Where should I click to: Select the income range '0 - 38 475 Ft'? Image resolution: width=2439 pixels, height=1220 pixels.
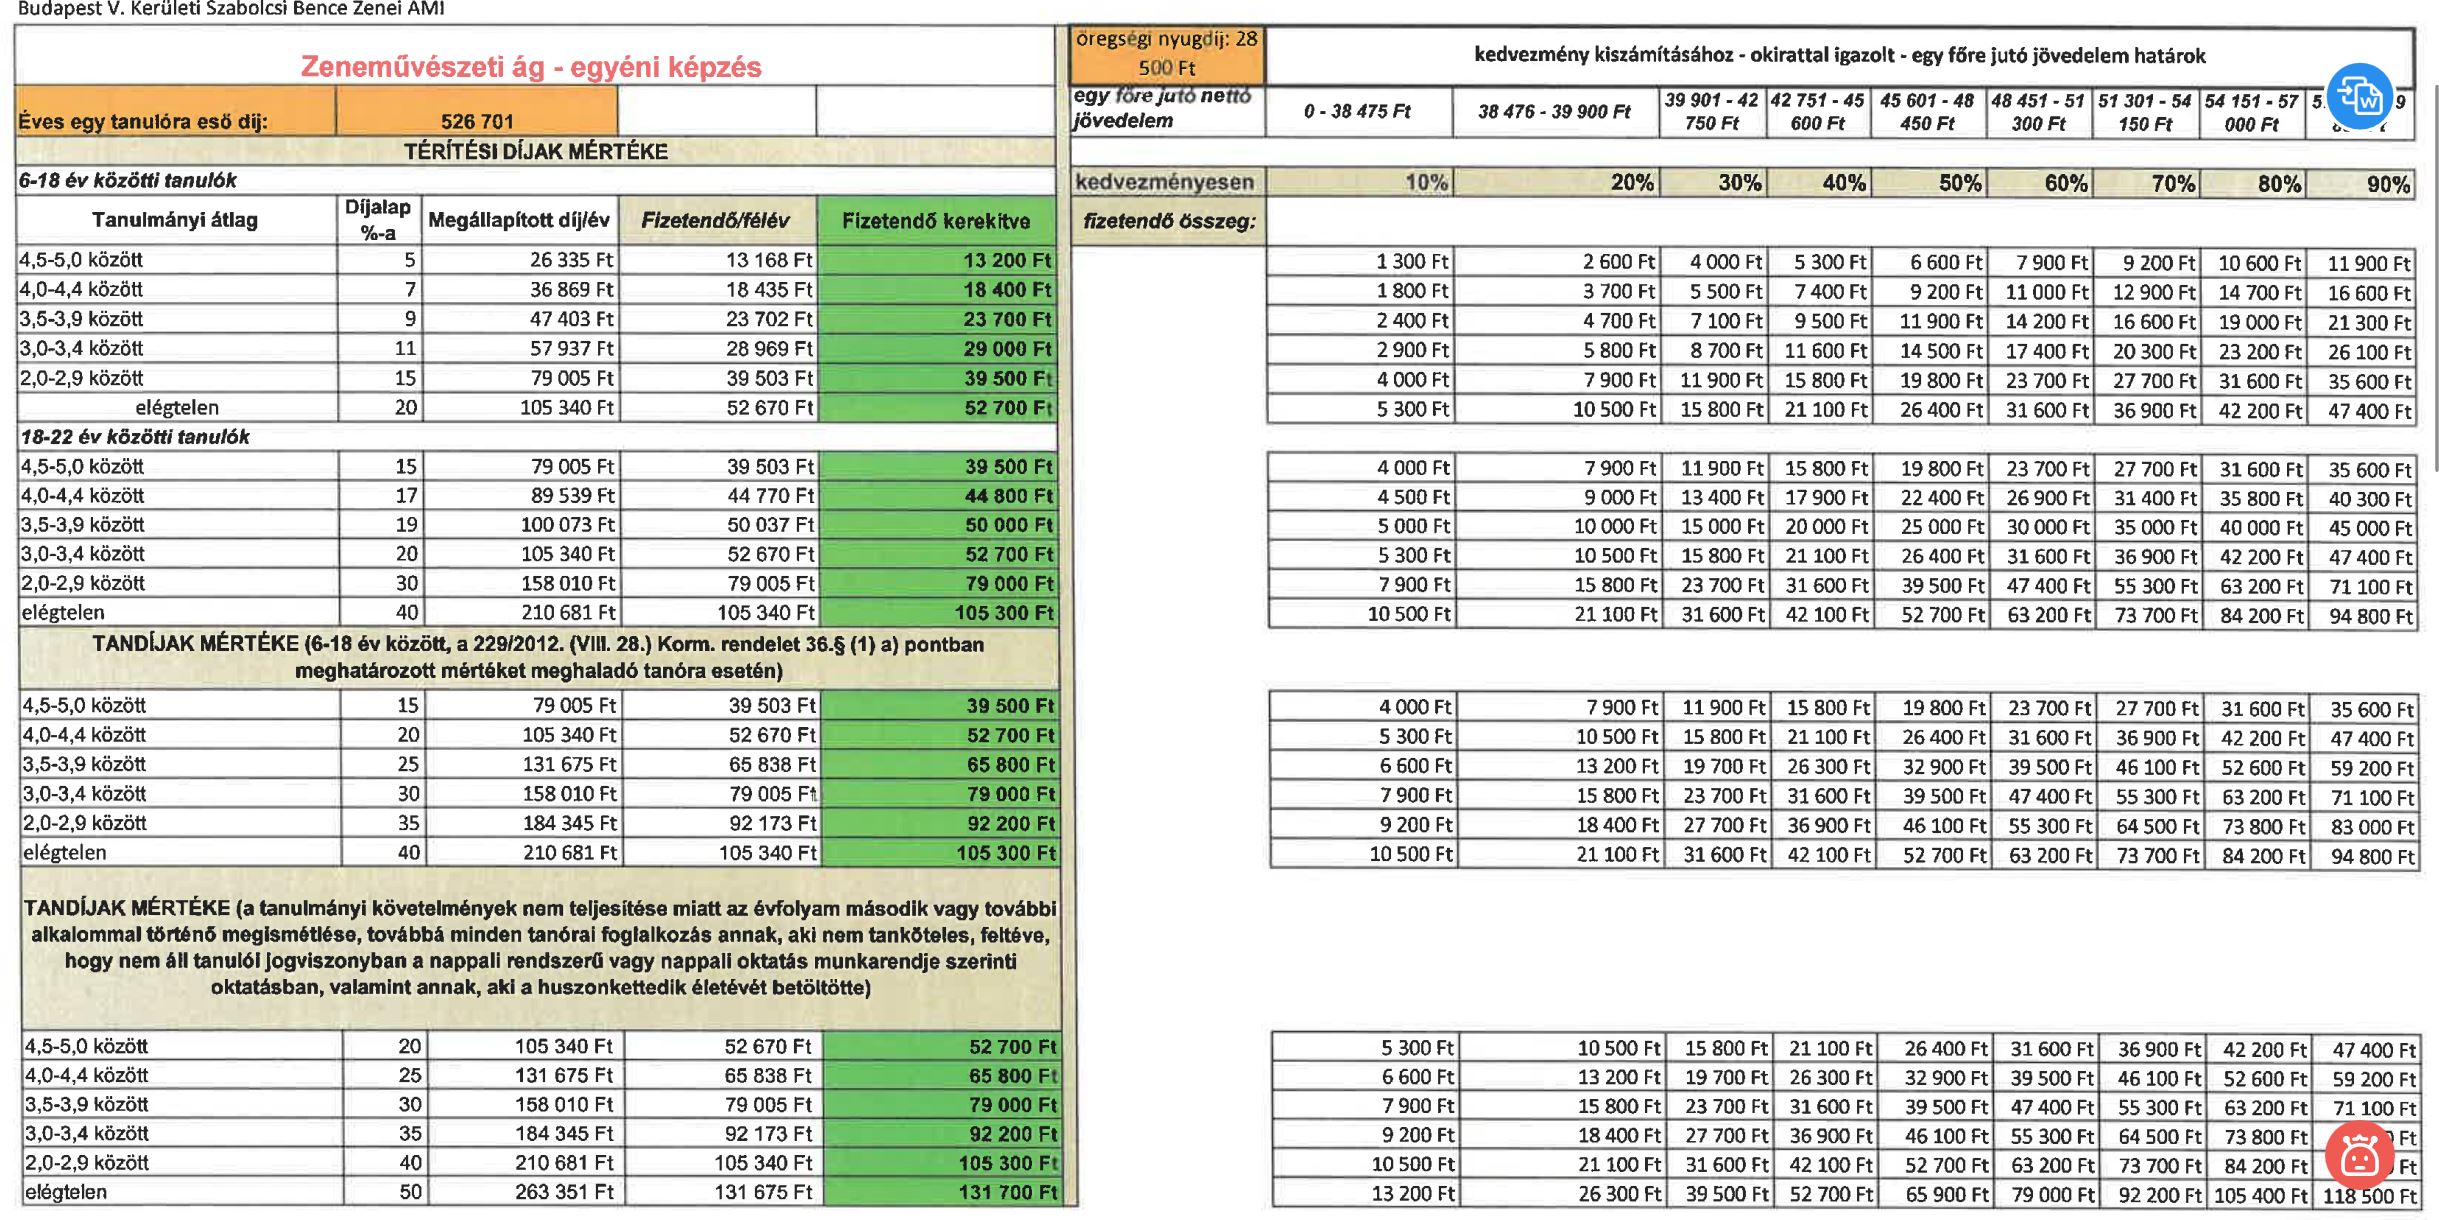[1357, 111]
